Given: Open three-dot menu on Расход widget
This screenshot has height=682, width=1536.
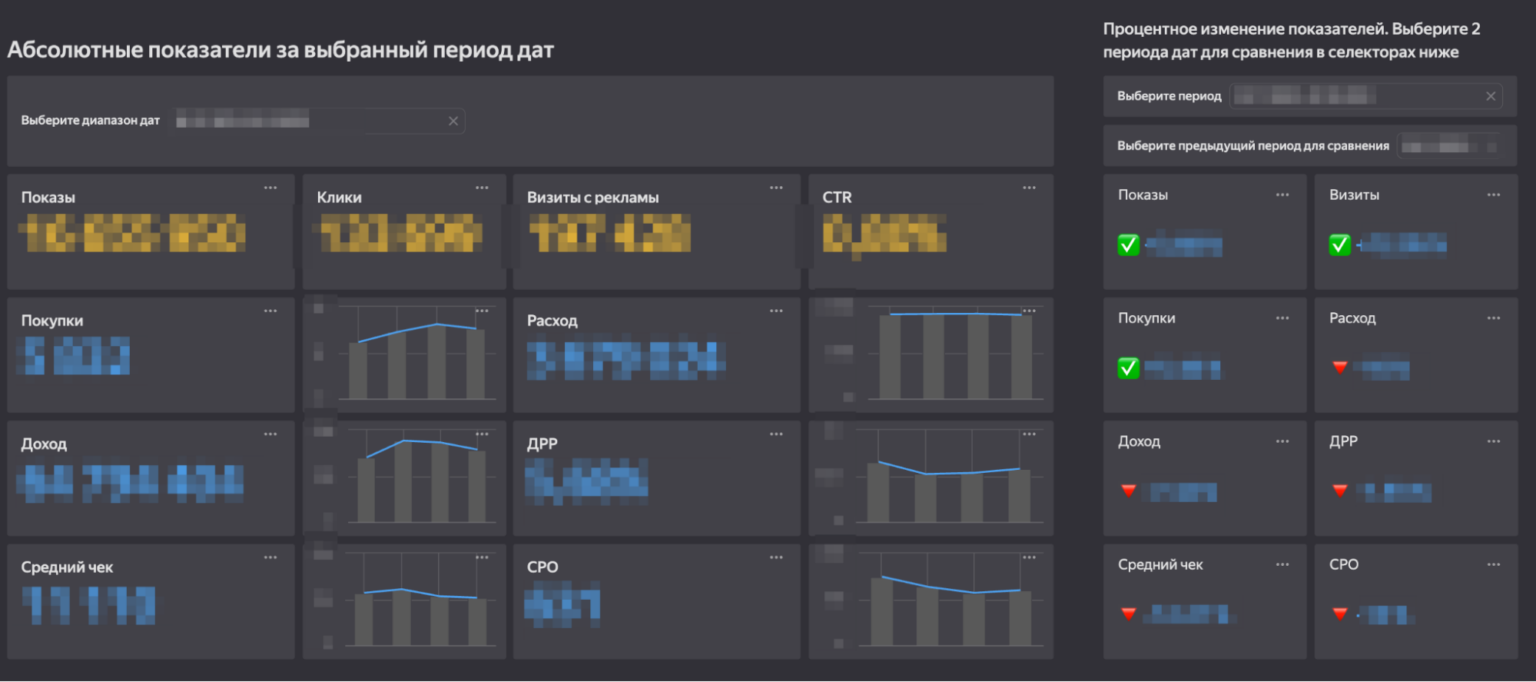Looking at the screenshot, I should point(776,311).
